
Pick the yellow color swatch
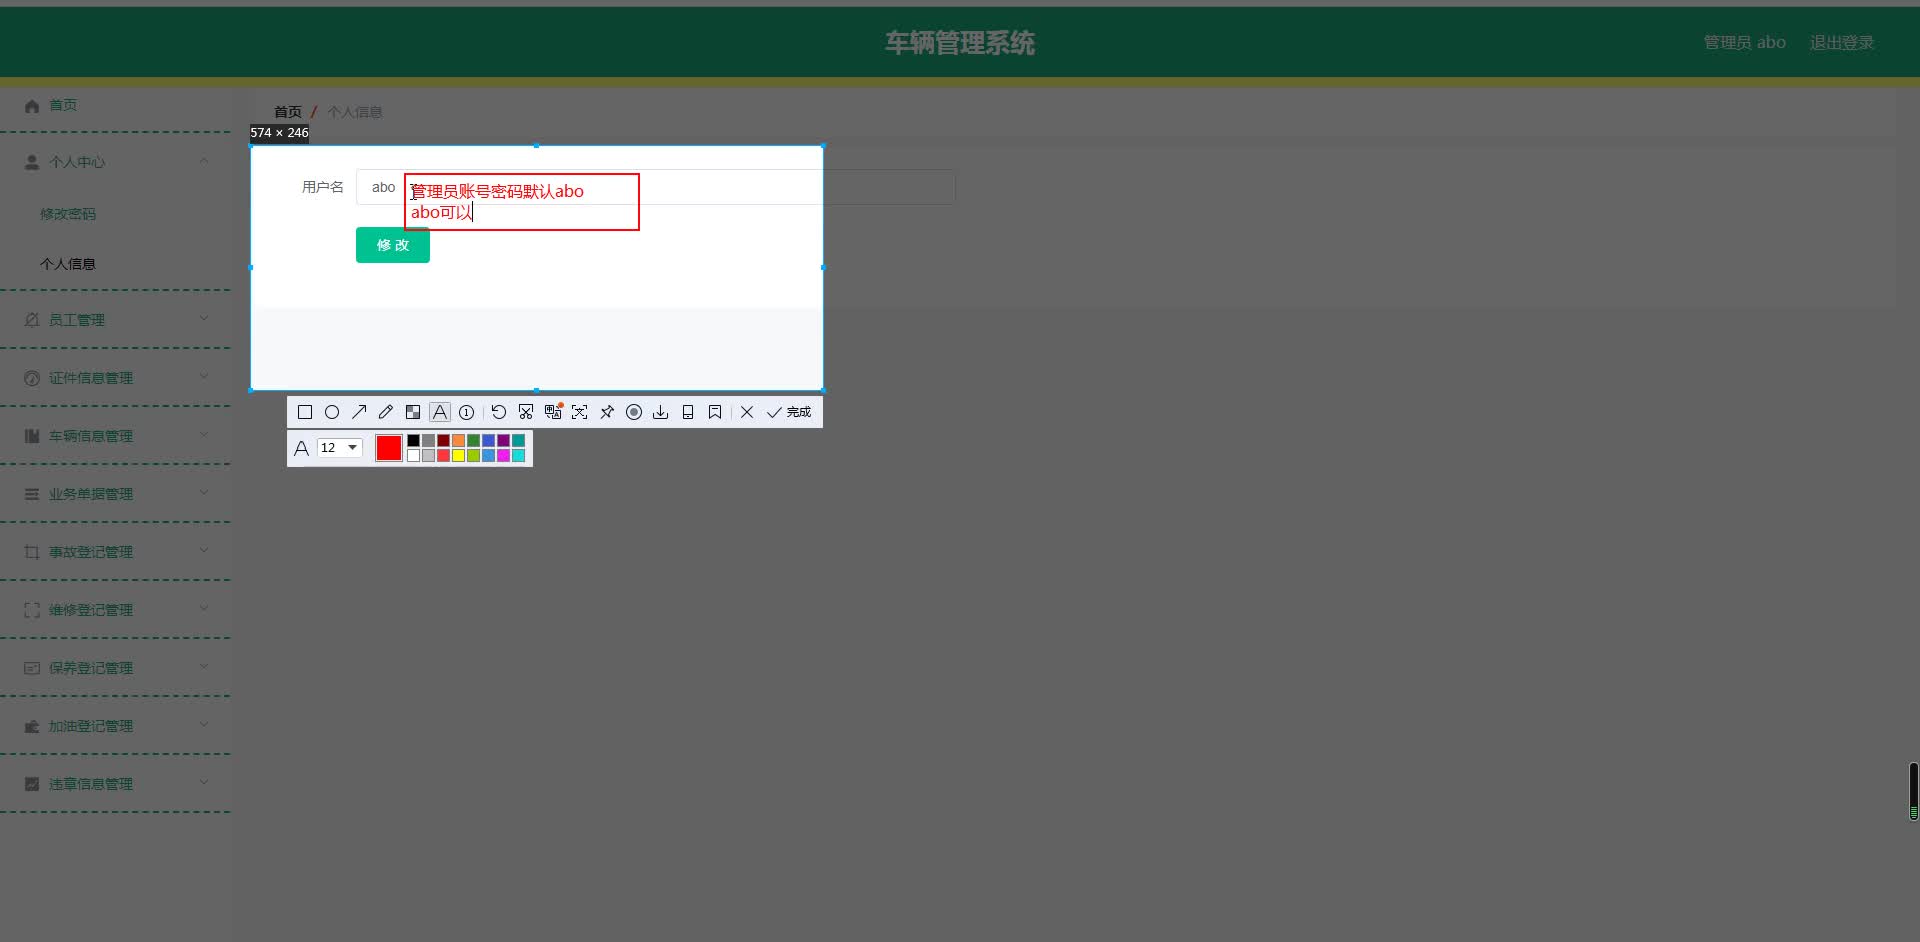458,456
